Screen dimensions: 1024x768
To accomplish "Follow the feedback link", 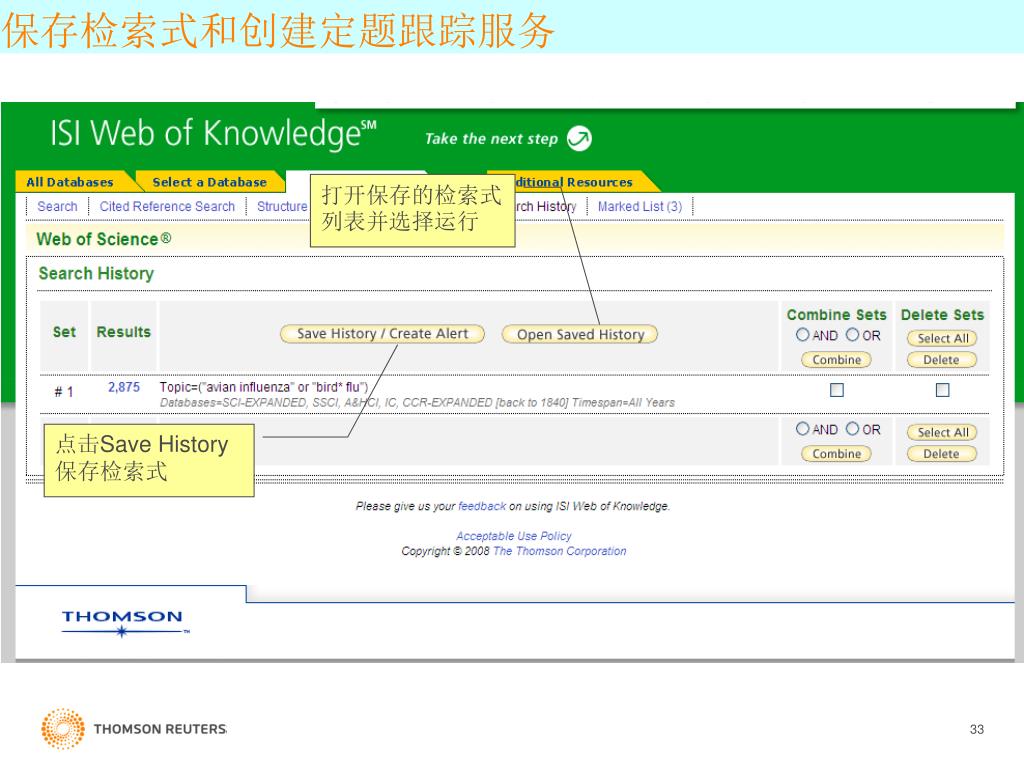I will 482,506.
